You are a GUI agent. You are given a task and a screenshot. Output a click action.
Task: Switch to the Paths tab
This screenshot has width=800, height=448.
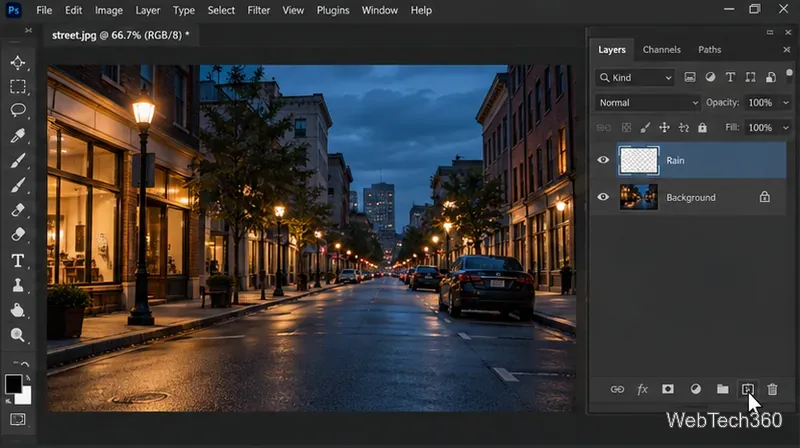coord(710,49)
